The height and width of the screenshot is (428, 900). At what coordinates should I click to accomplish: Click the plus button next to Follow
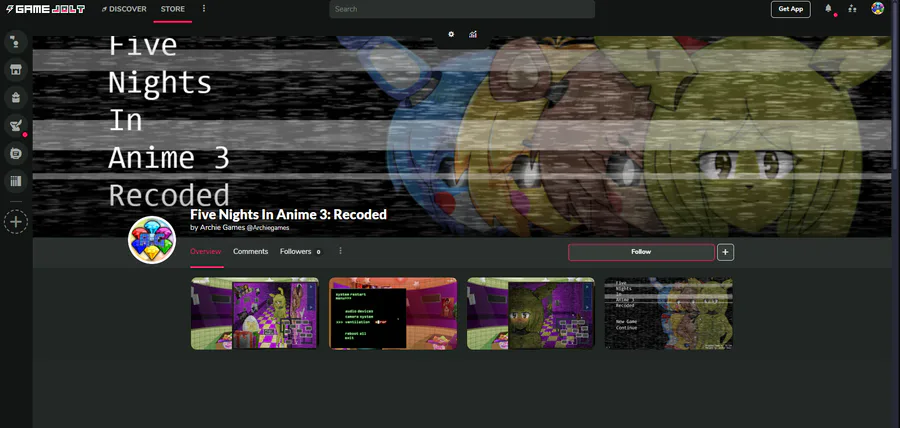pos(726,252)
